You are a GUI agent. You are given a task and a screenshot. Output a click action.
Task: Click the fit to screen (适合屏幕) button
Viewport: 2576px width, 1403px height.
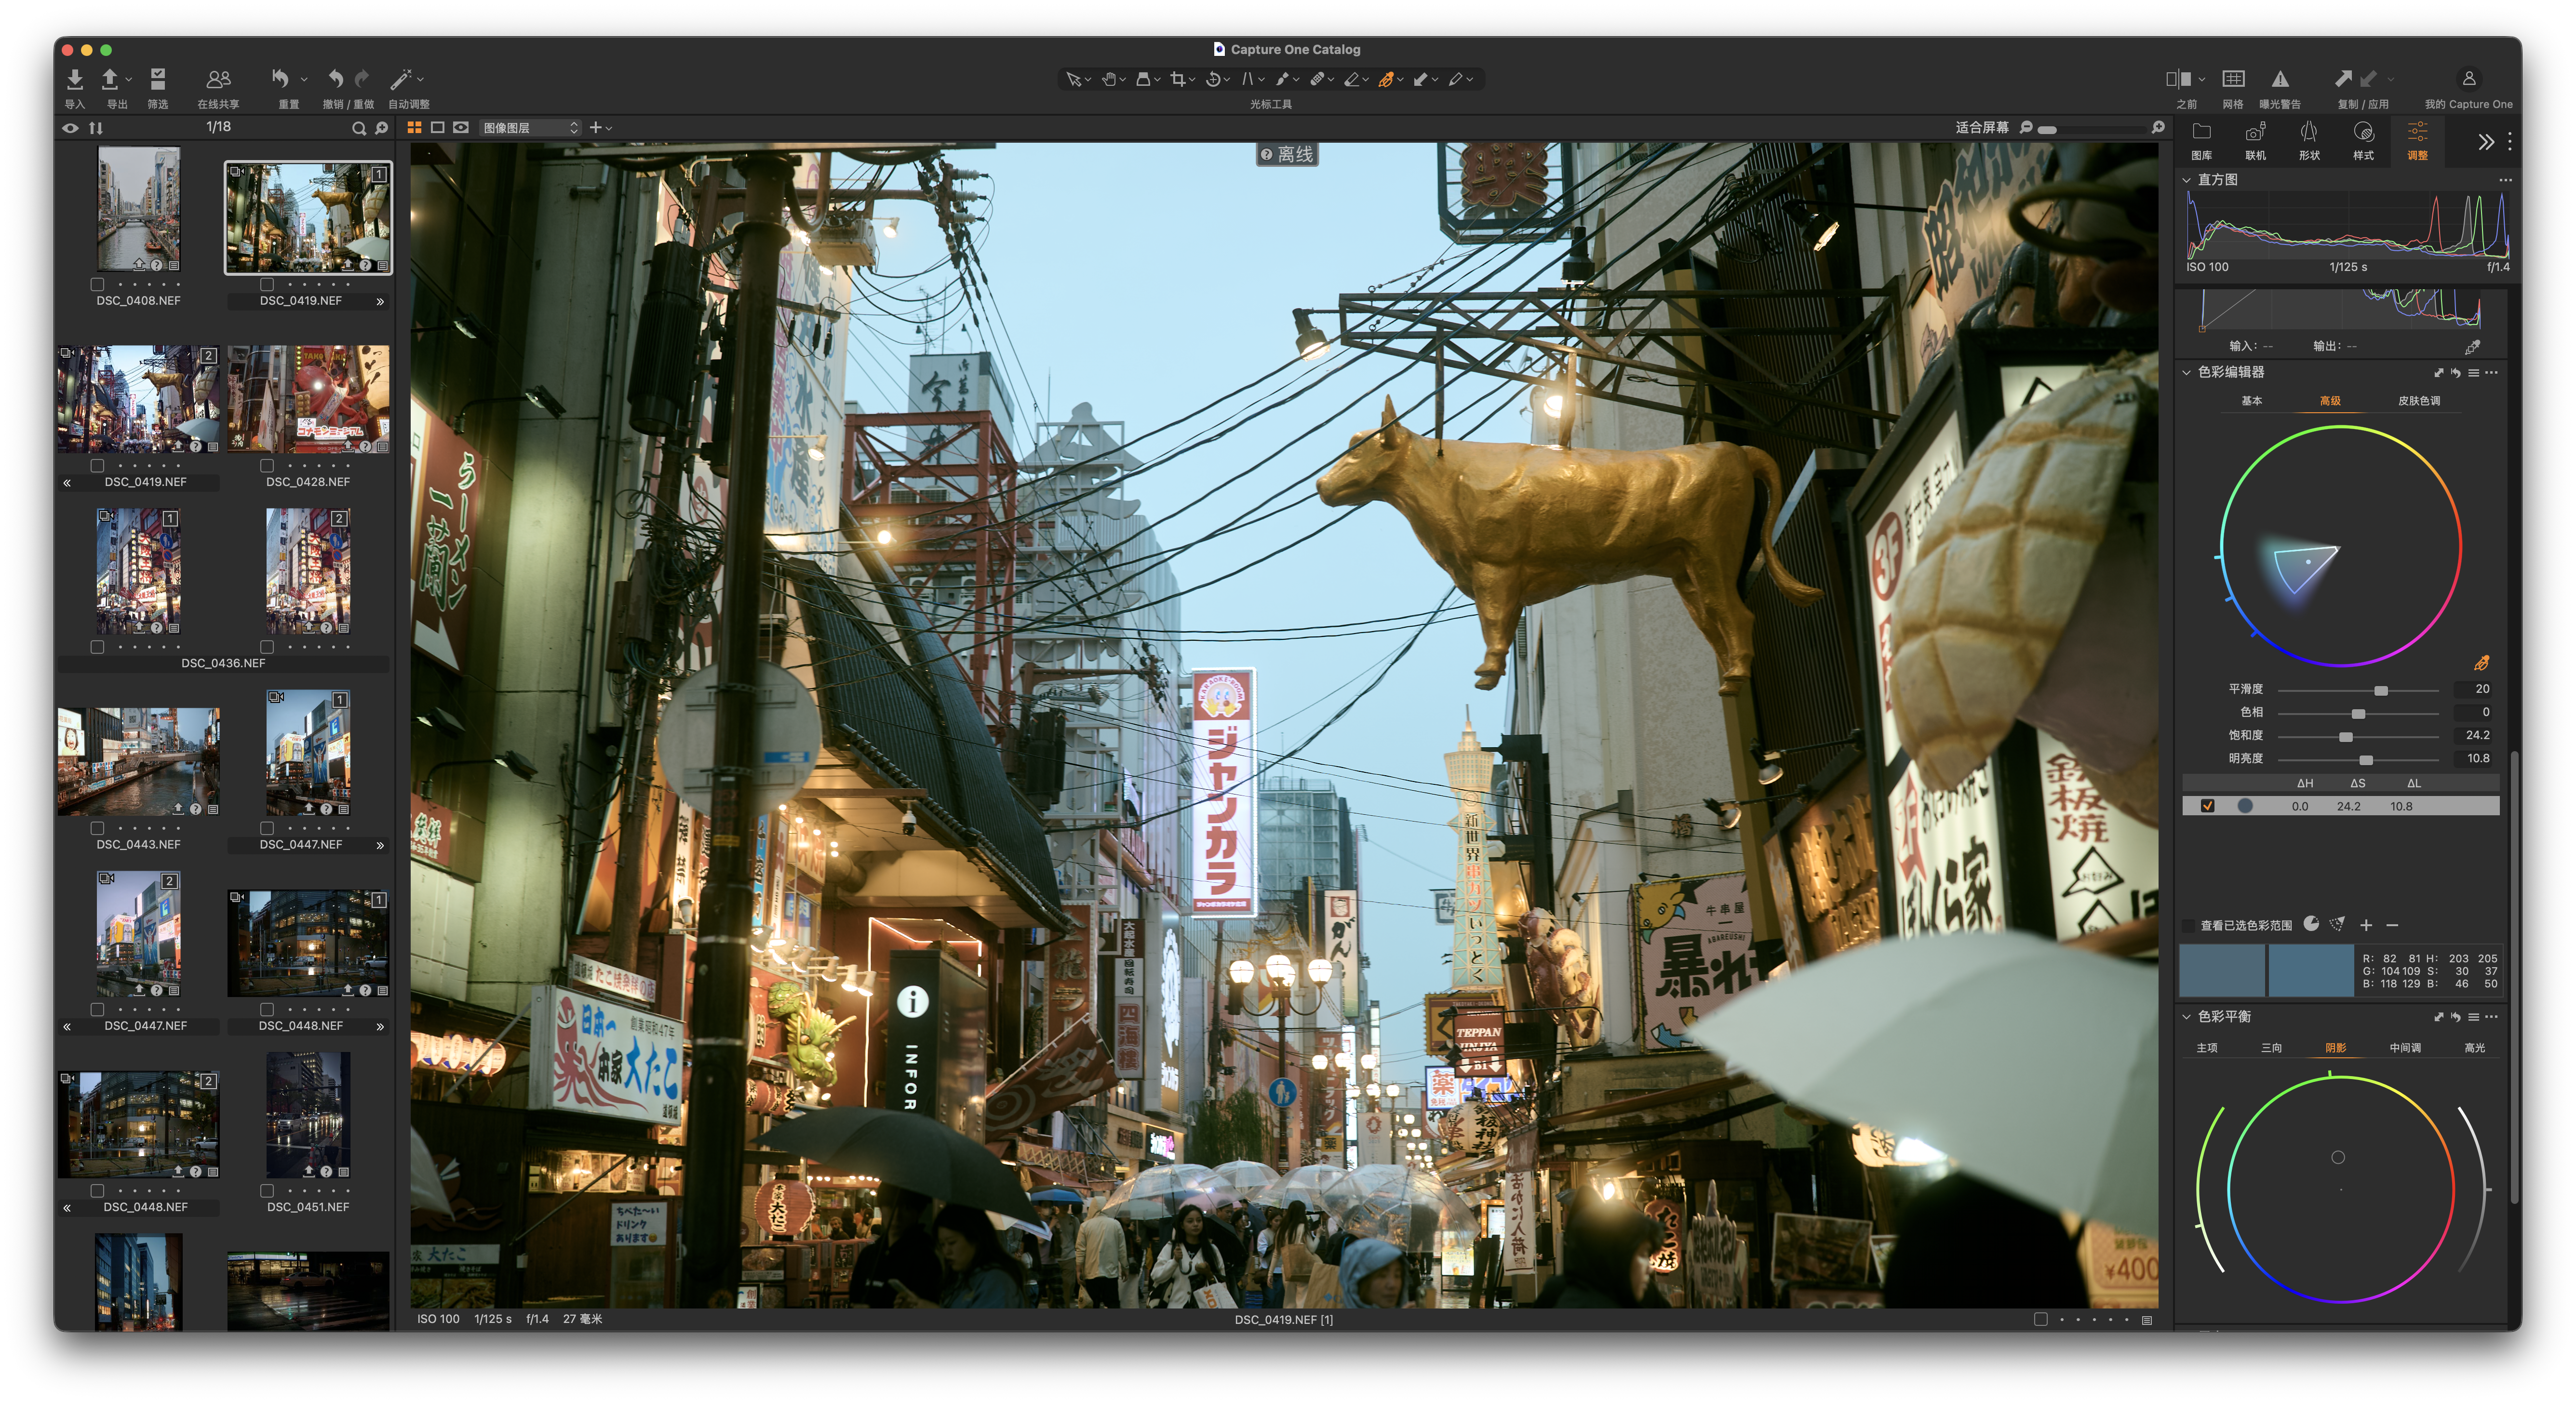(1981, 128)
